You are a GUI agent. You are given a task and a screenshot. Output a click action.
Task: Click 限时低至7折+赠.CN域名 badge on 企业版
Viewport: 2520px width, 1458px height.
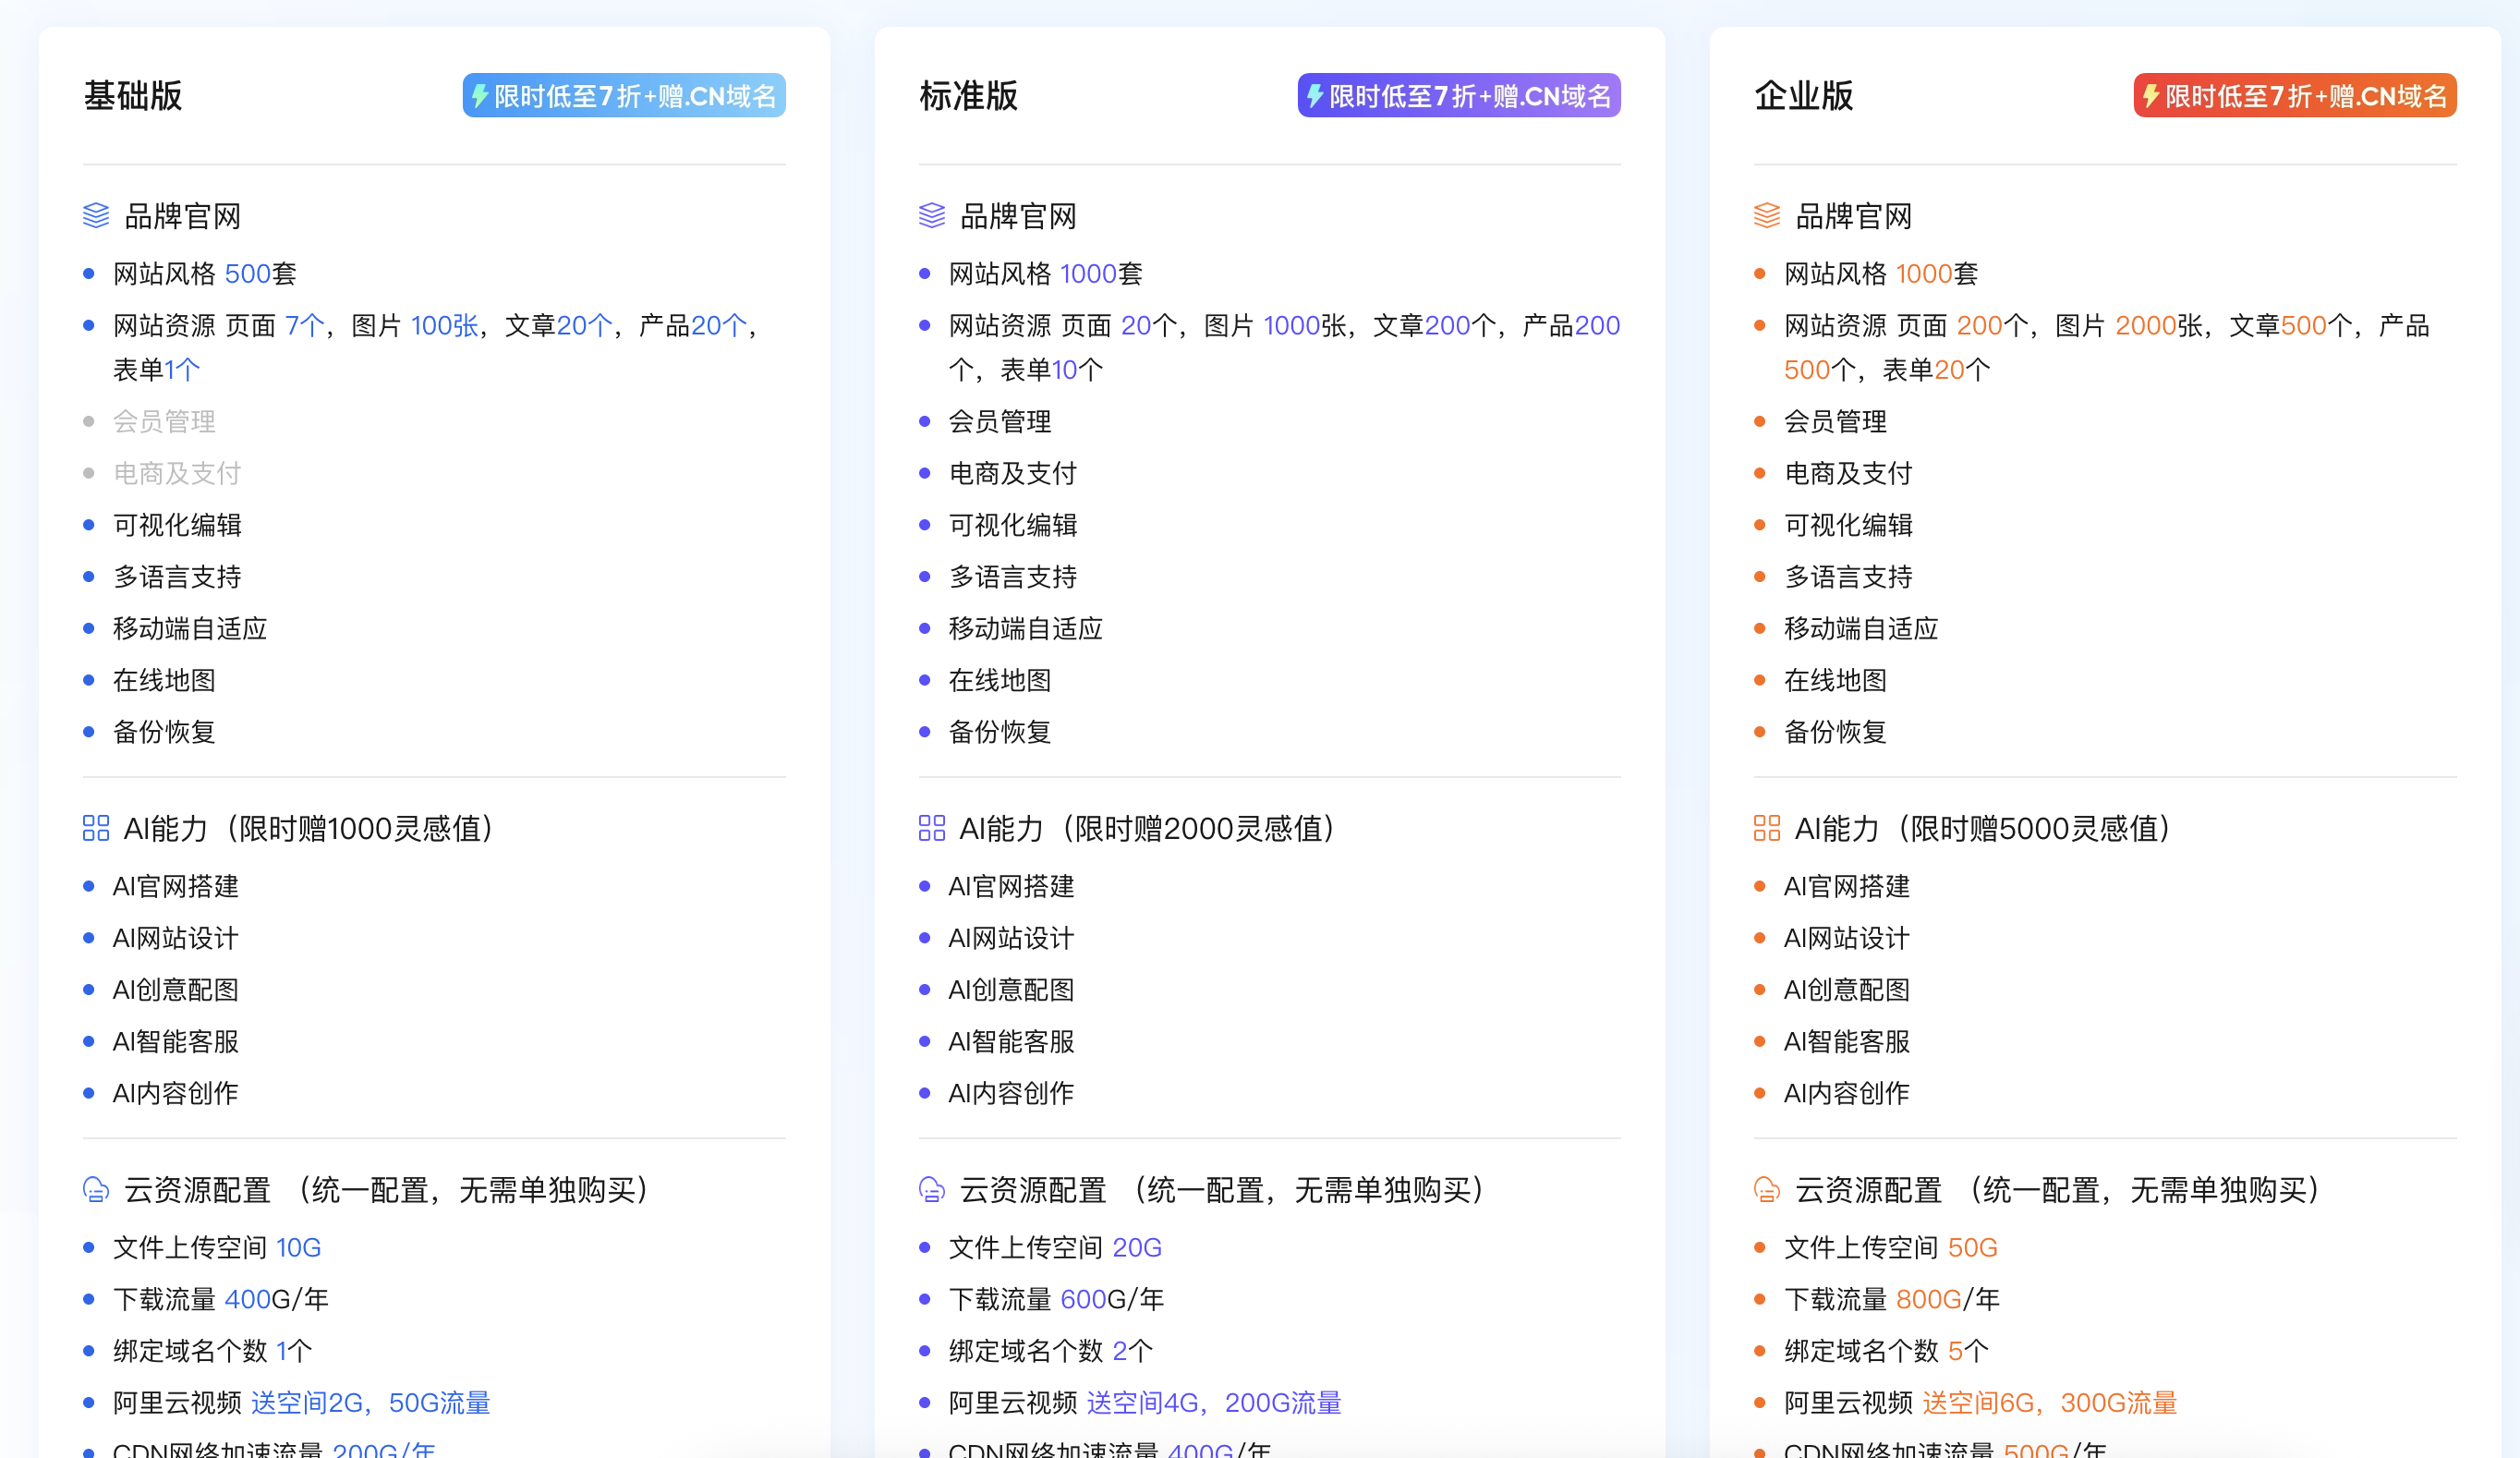click(x=2294, y=95)
